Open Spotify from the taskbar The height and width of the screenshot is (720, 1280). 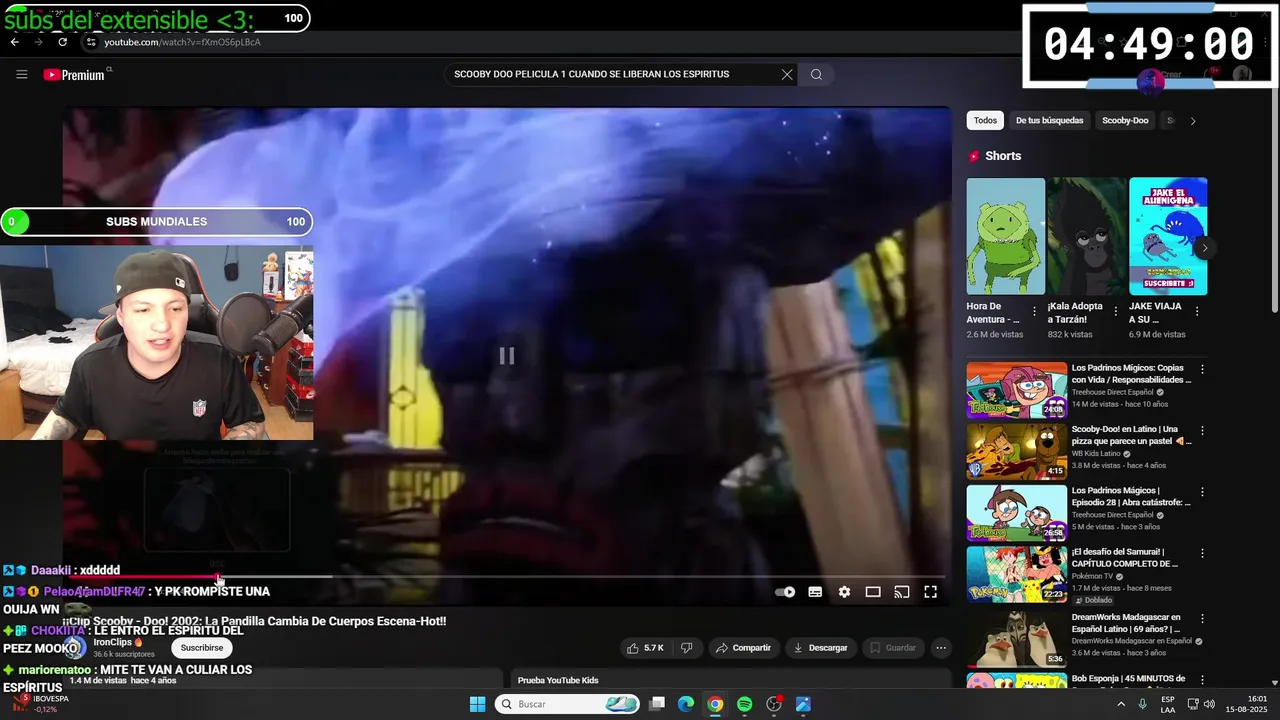[x=744, y=704]
